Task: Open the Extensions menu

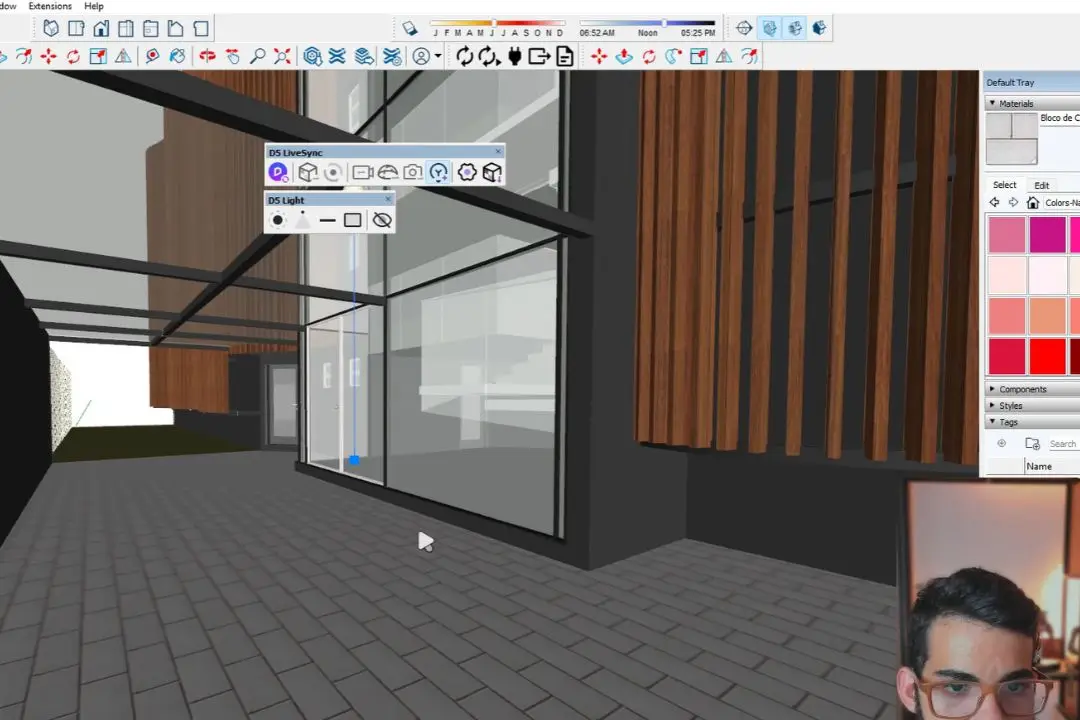Action: pyautogui.click(x=50, y=6)
